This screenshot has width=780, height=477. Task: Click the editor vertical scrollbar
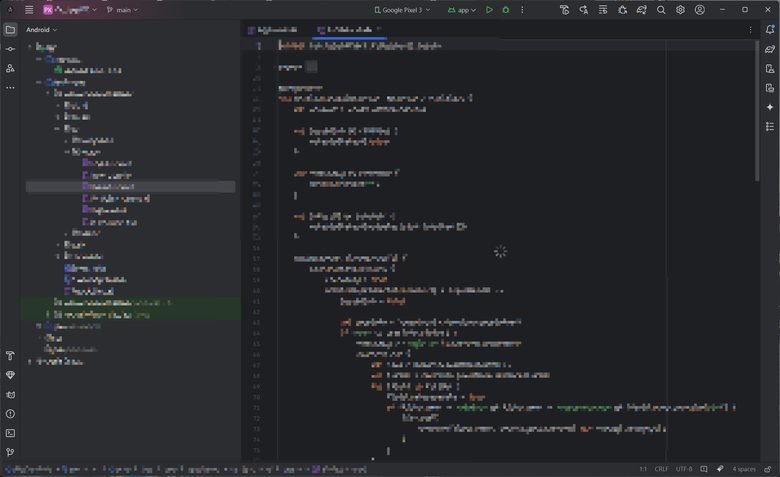click(x=757, y=111)
